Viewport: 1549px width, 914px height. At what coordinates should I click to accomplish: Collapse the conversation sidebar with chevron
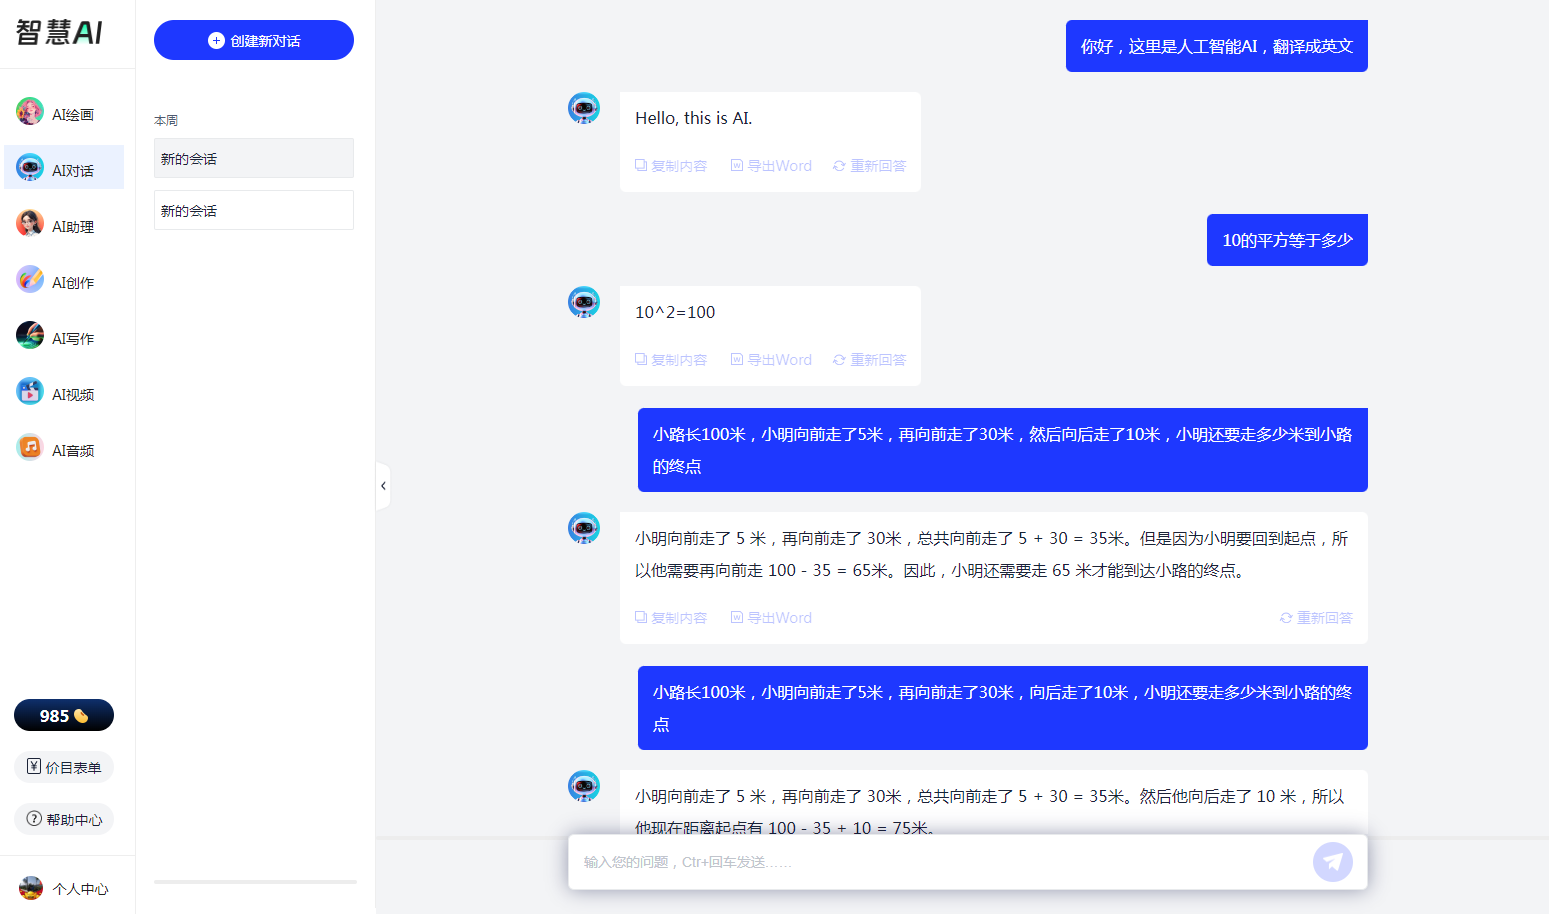(x=383, y=486)
